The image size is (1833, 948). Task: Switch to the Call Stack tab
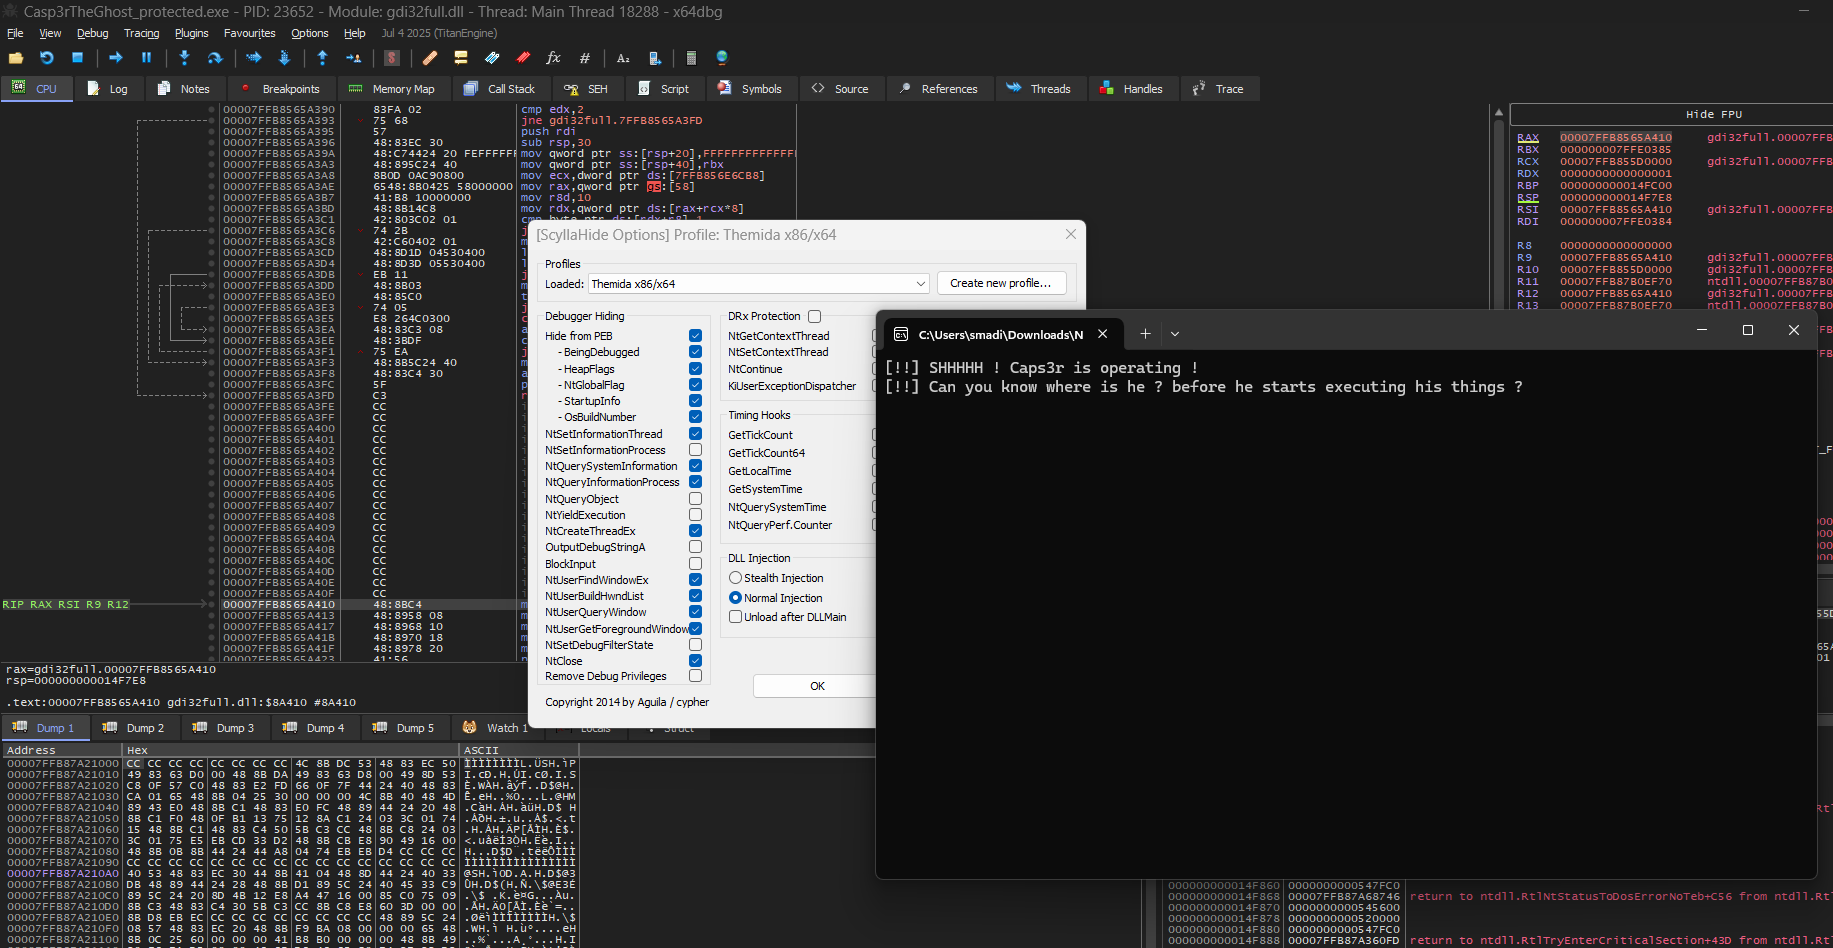pyautogui.click(x=500, y=89)
